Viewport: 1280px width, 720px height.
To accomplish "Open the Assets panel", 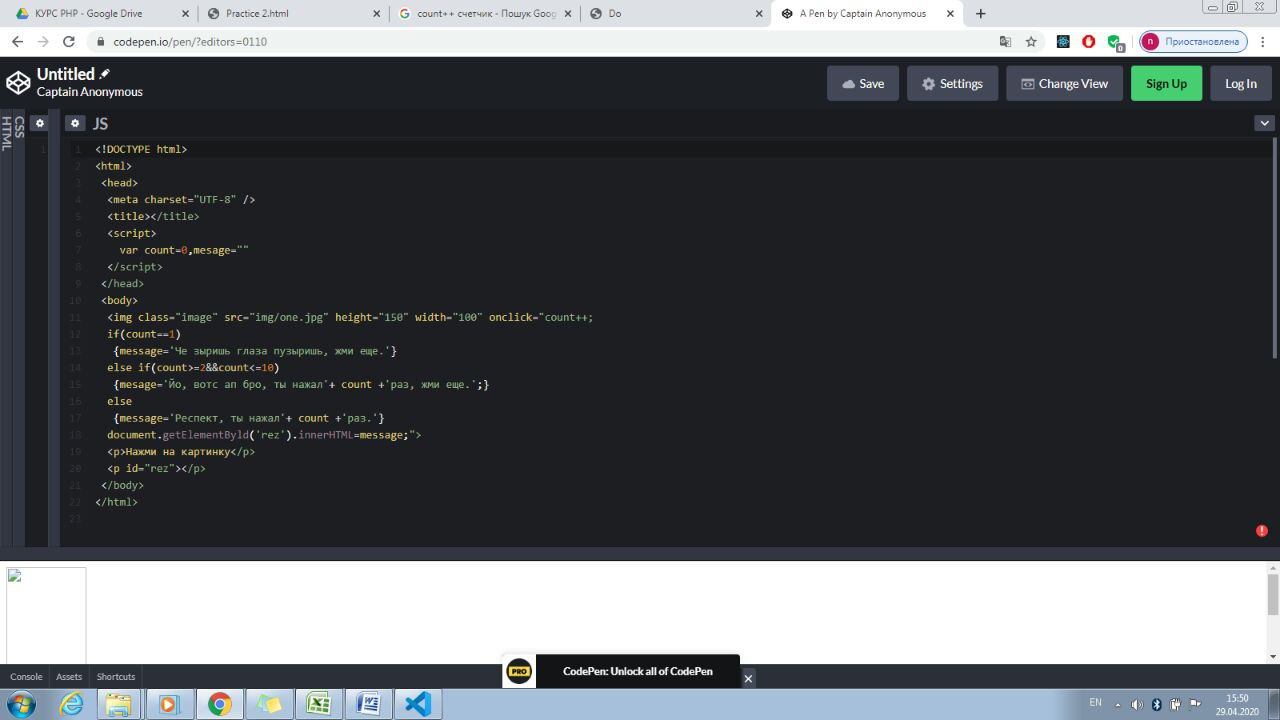I will [x=69, y=677].
